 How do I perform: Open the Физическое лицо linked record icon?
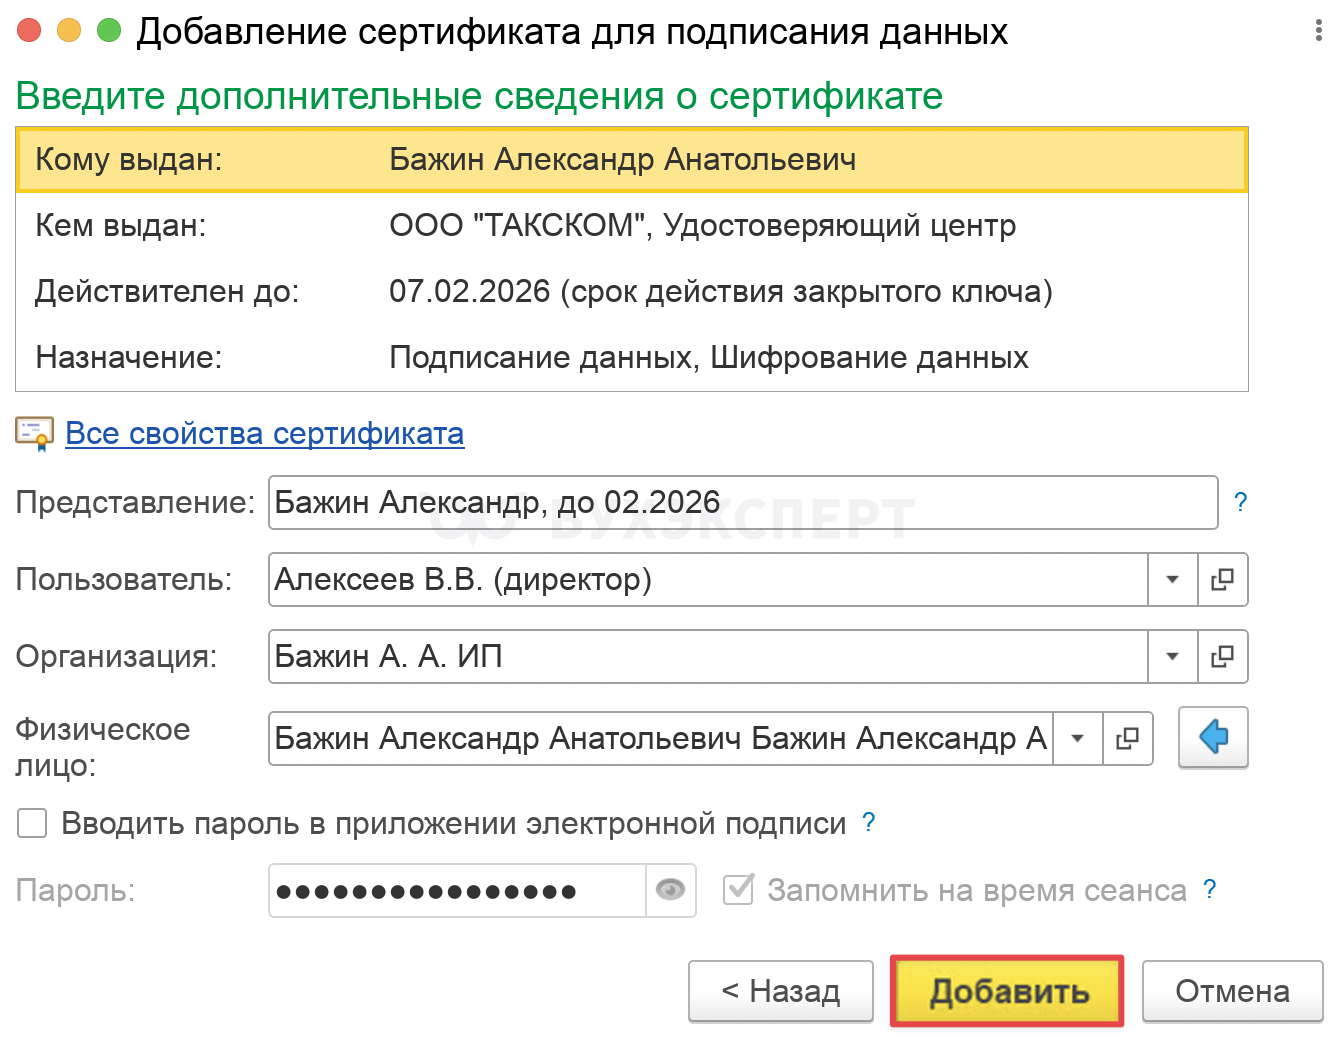tap(1127, 739)
